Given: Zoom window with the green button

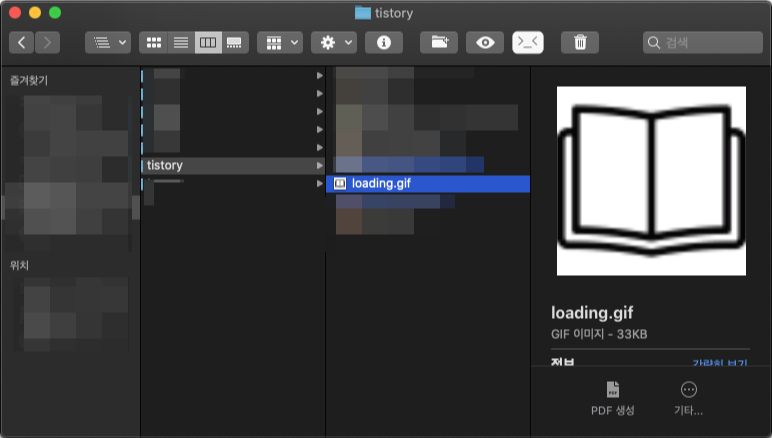Looking at the screenshot, I should 55,13.
